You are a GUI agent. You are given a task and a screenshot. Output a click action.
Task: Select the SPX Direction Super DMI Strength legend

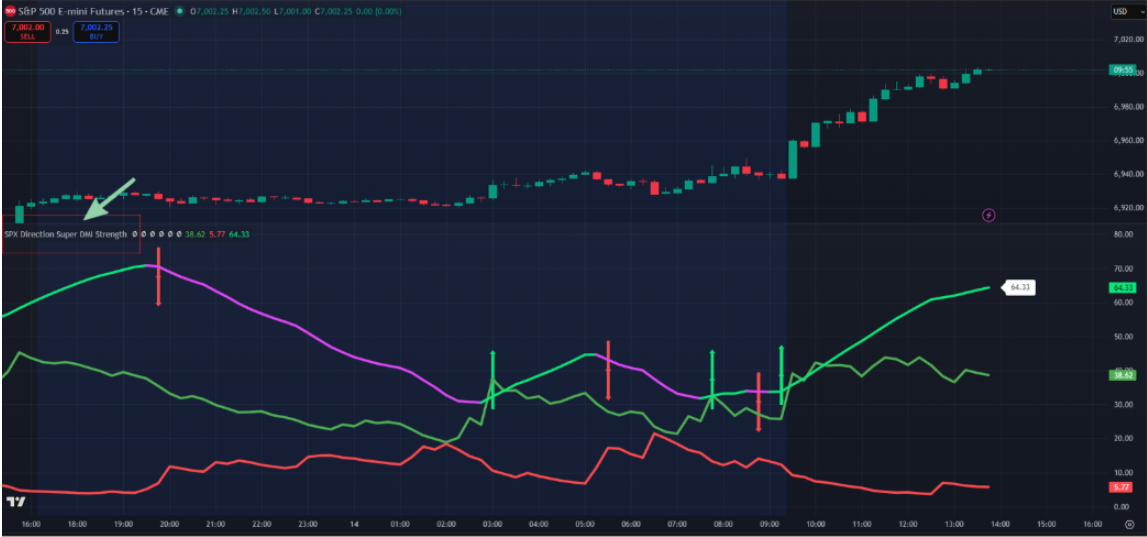(66, 234)
